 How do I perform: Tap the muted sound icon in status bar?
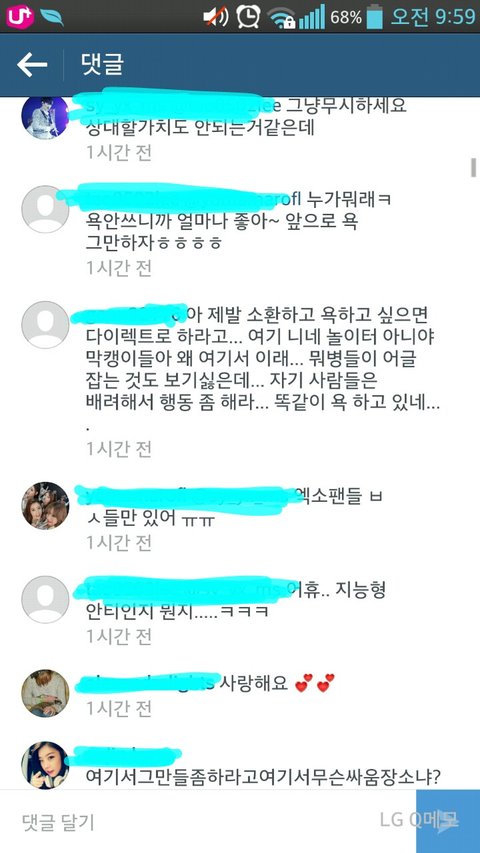[x=216, y=17]
